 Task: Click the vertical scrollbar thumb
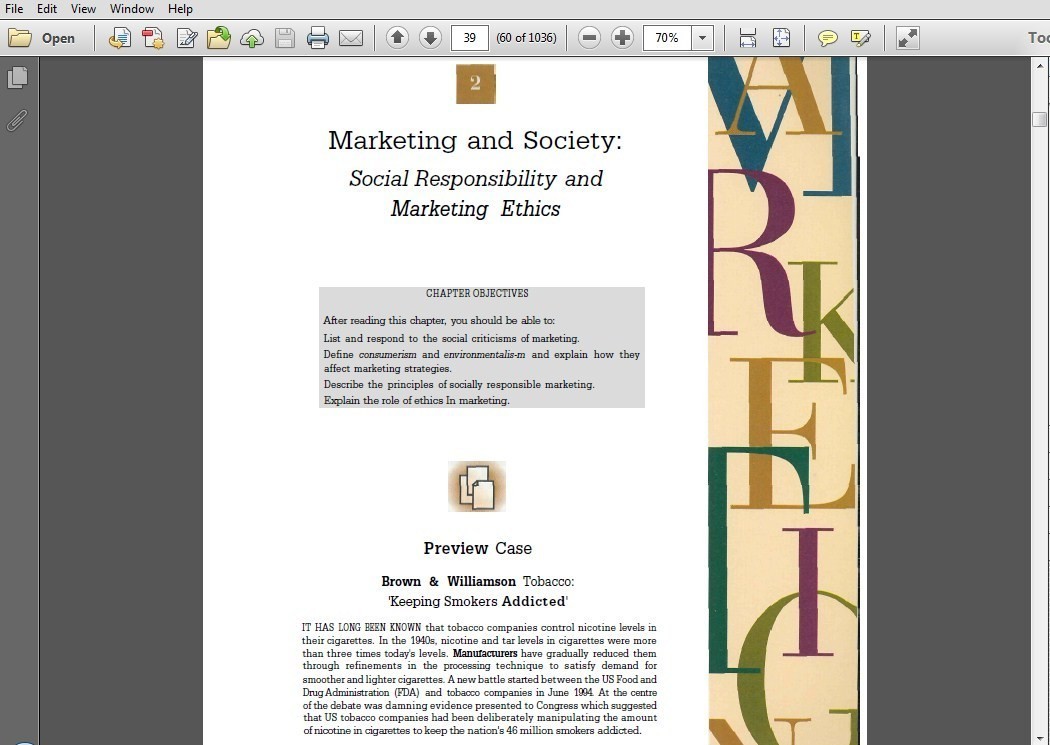tap(1039, 119)
